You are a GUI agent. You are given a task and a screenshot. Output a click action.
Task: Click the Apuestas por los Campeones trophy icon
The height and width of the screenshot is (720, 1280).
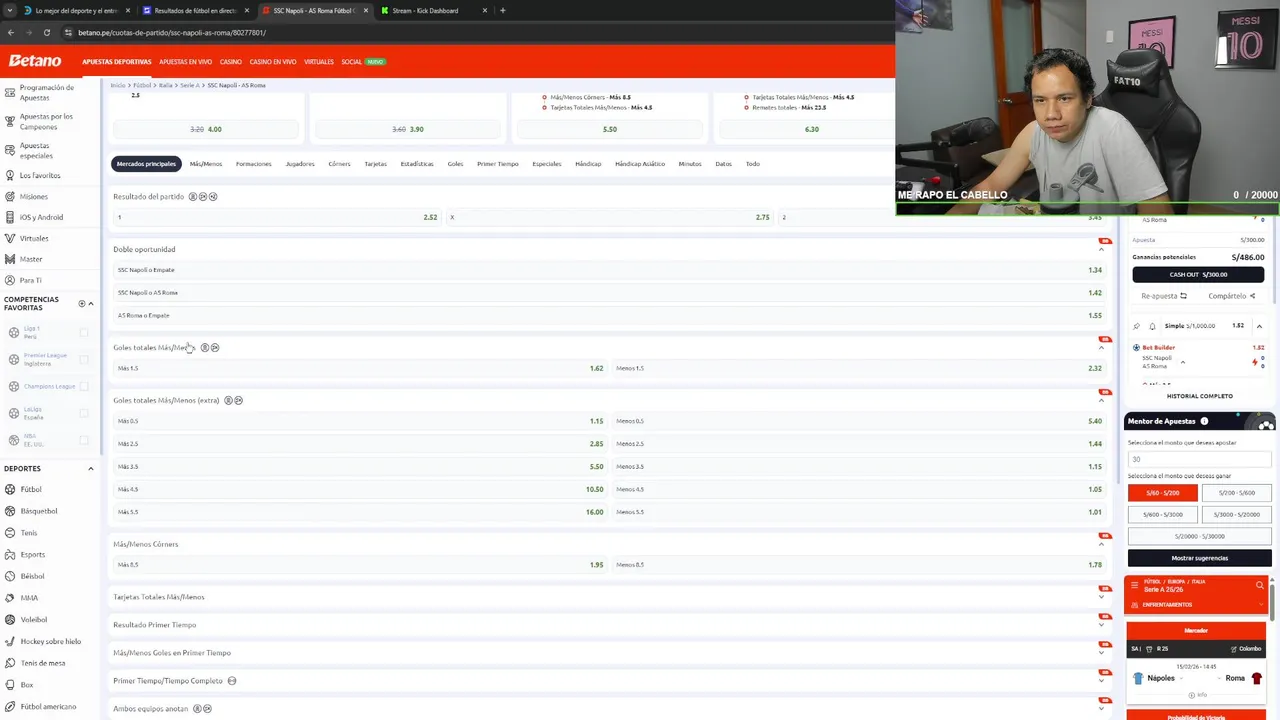10,121
